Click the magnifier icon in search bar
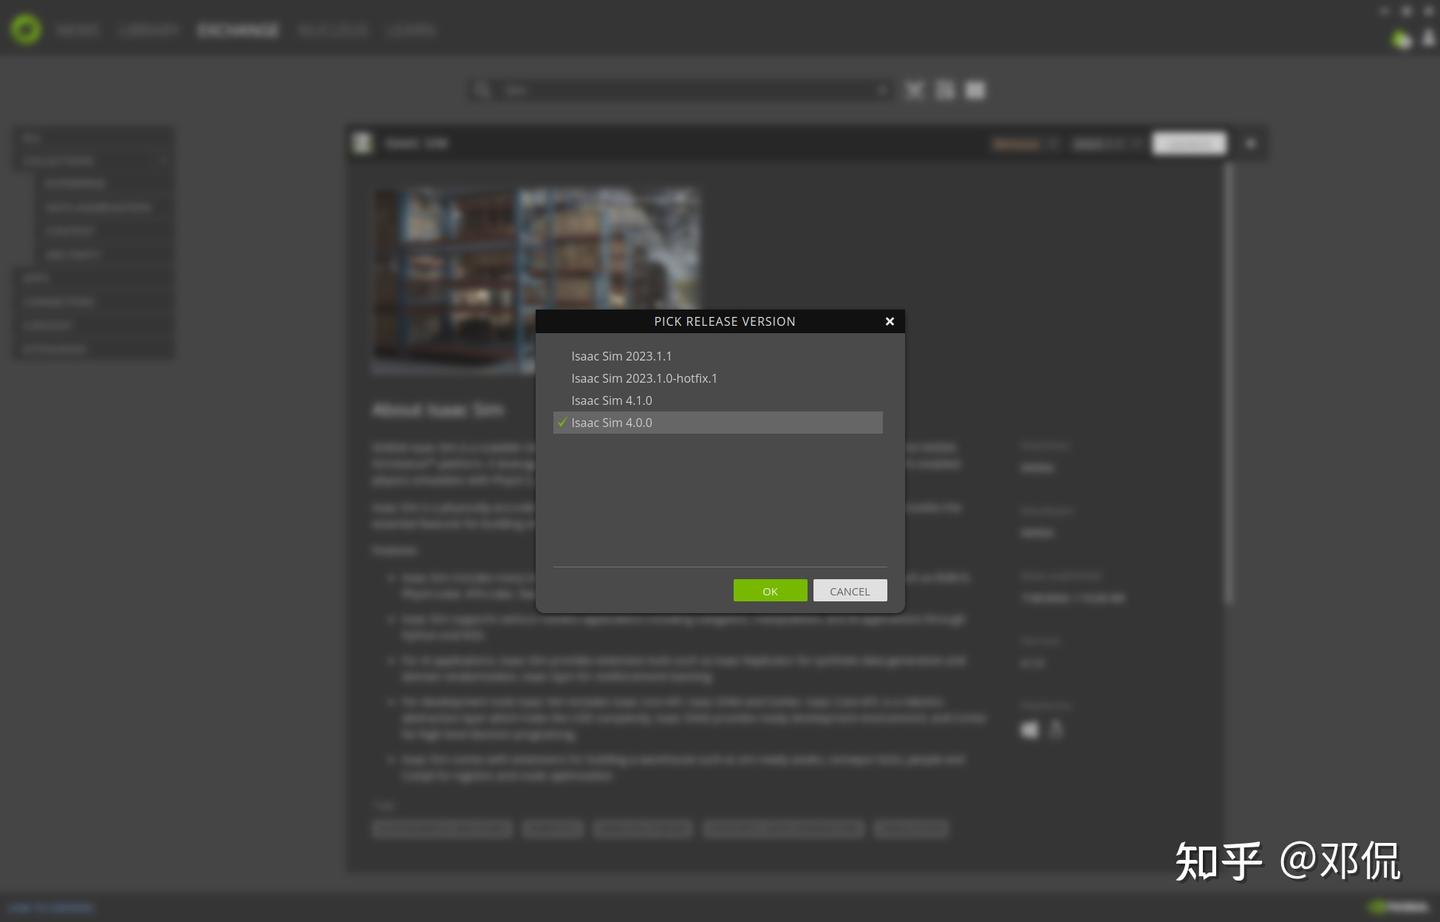Viewport: 1440px width, 922px height. [x=482, y=90]
